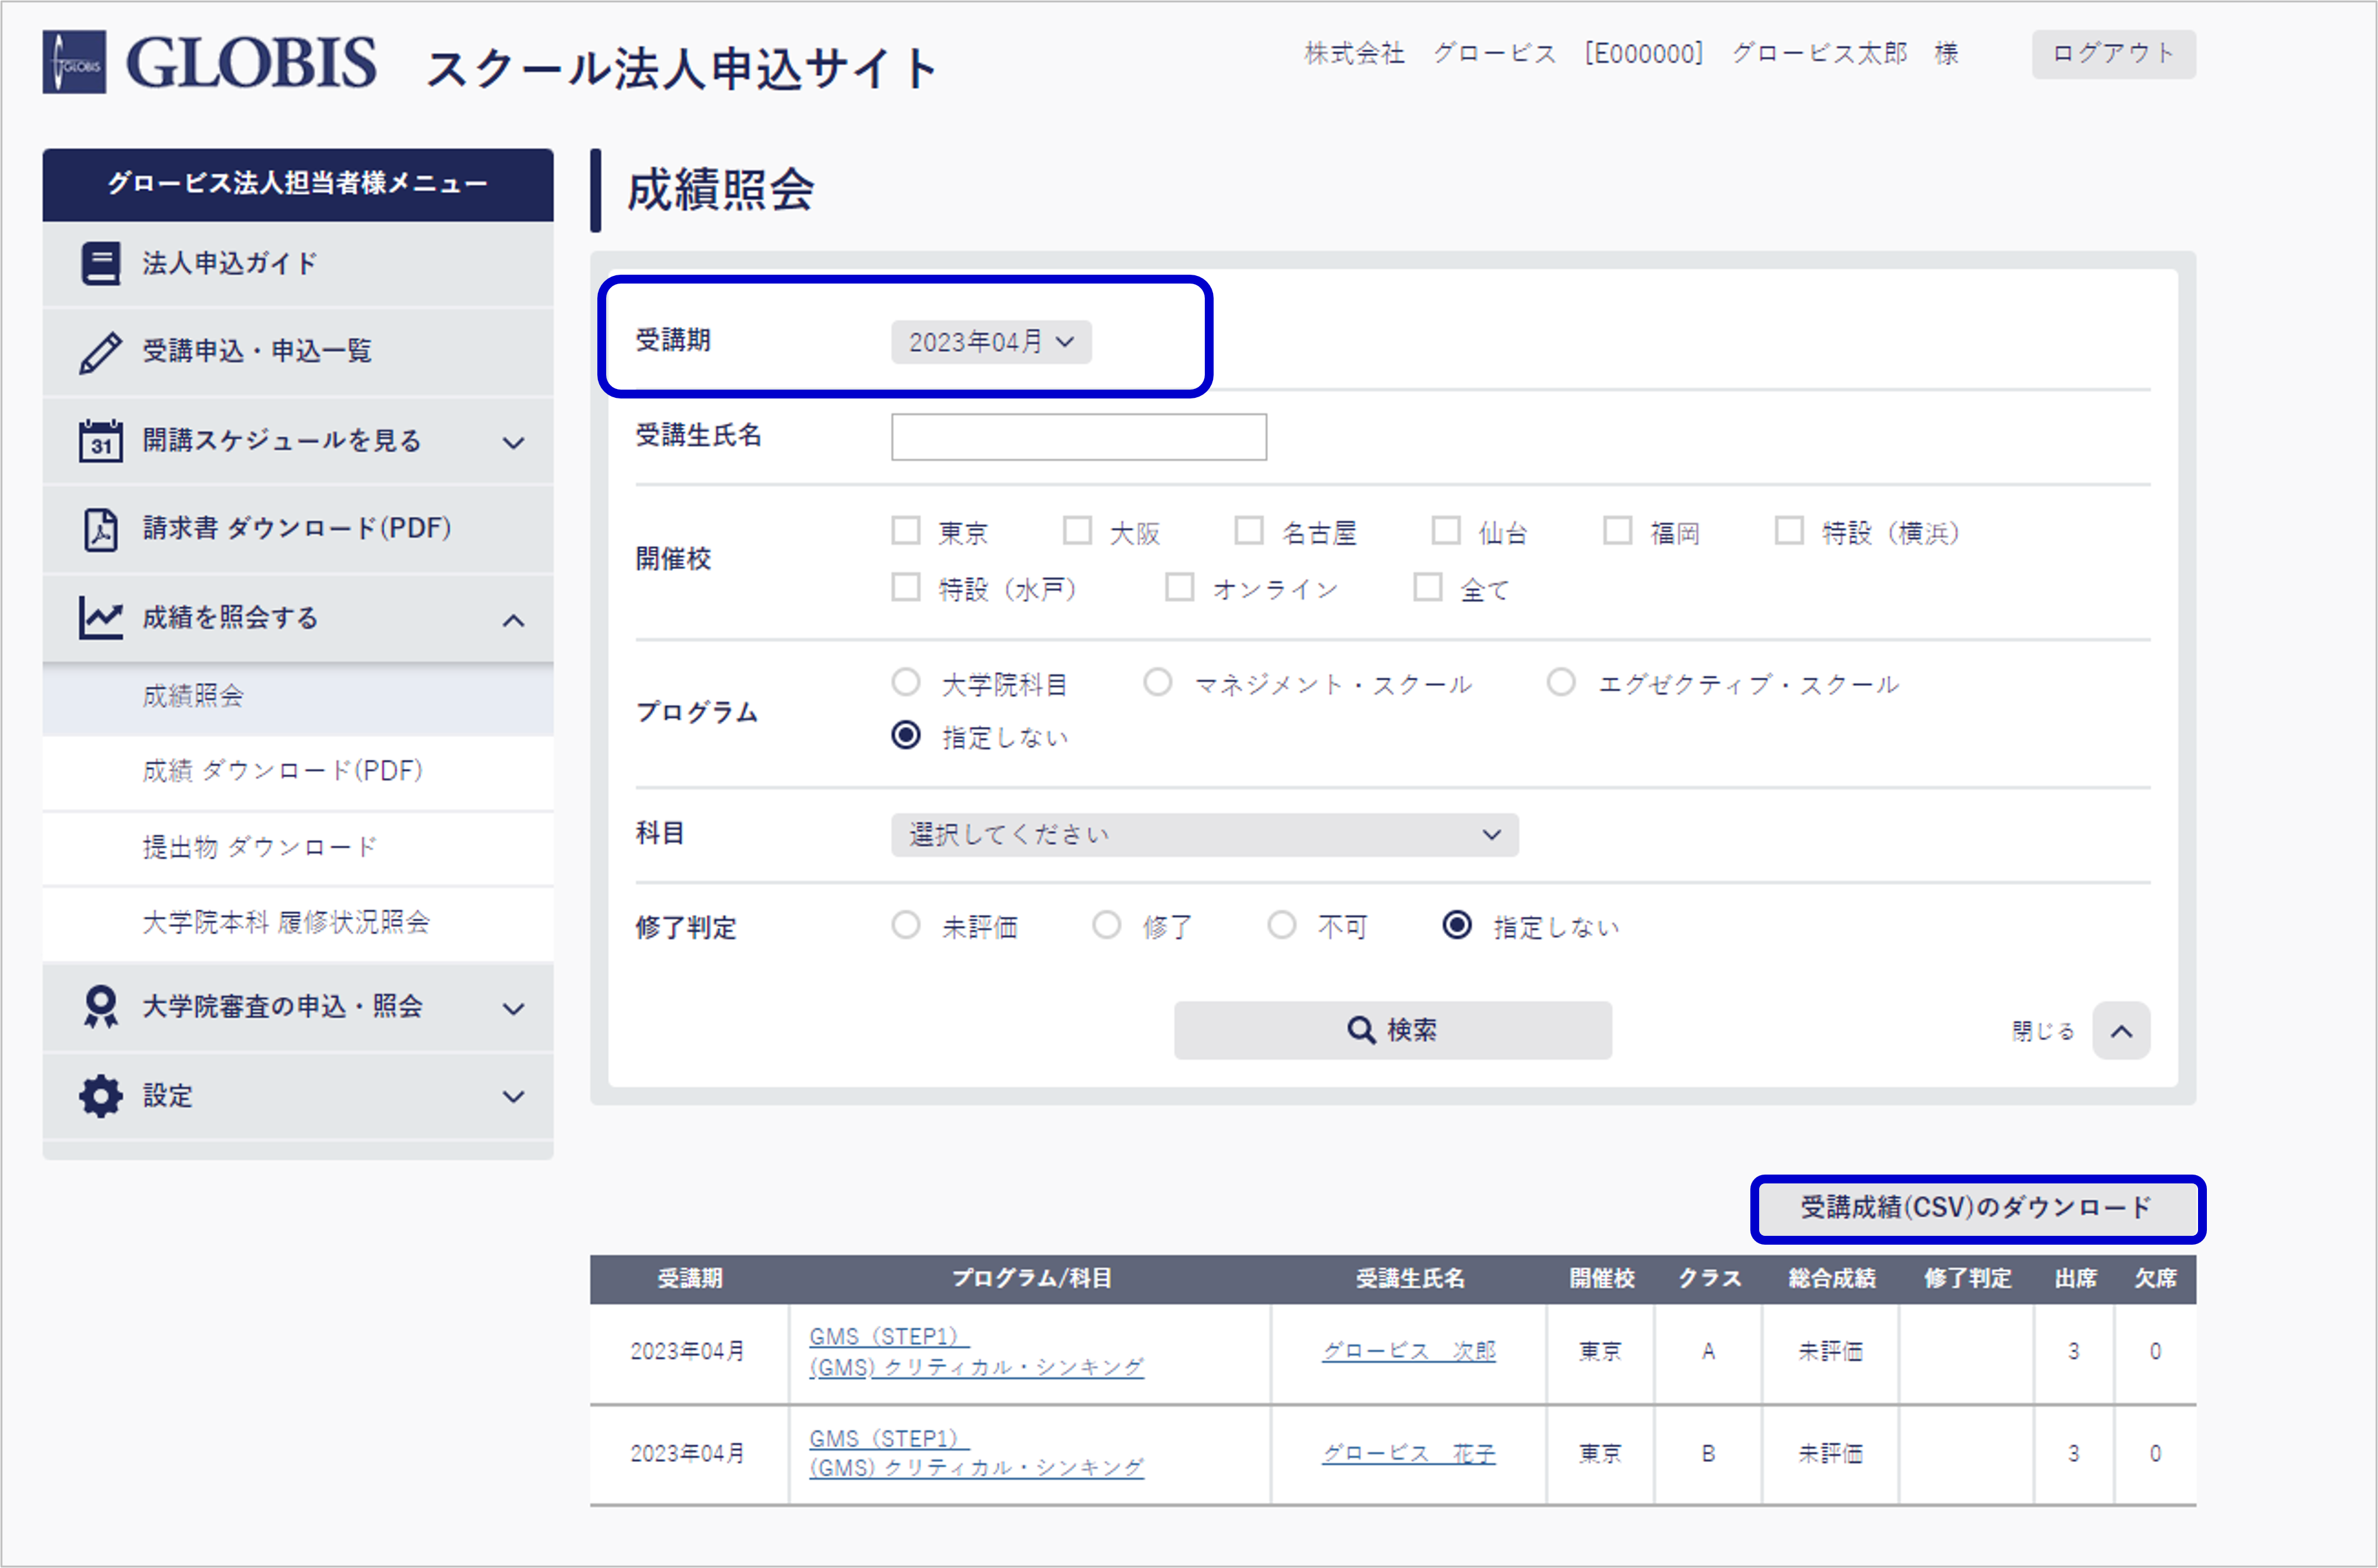This screenshot has width=2378, height=1568.
Task: Click the PDF file icon for 請求書ダウンロード
Action: [x=100, y=529]
